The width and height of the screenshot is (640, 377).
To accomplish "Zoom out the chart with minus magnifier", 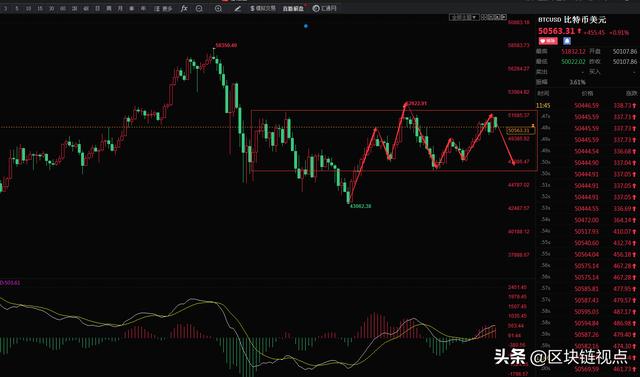I will (199, 8).
